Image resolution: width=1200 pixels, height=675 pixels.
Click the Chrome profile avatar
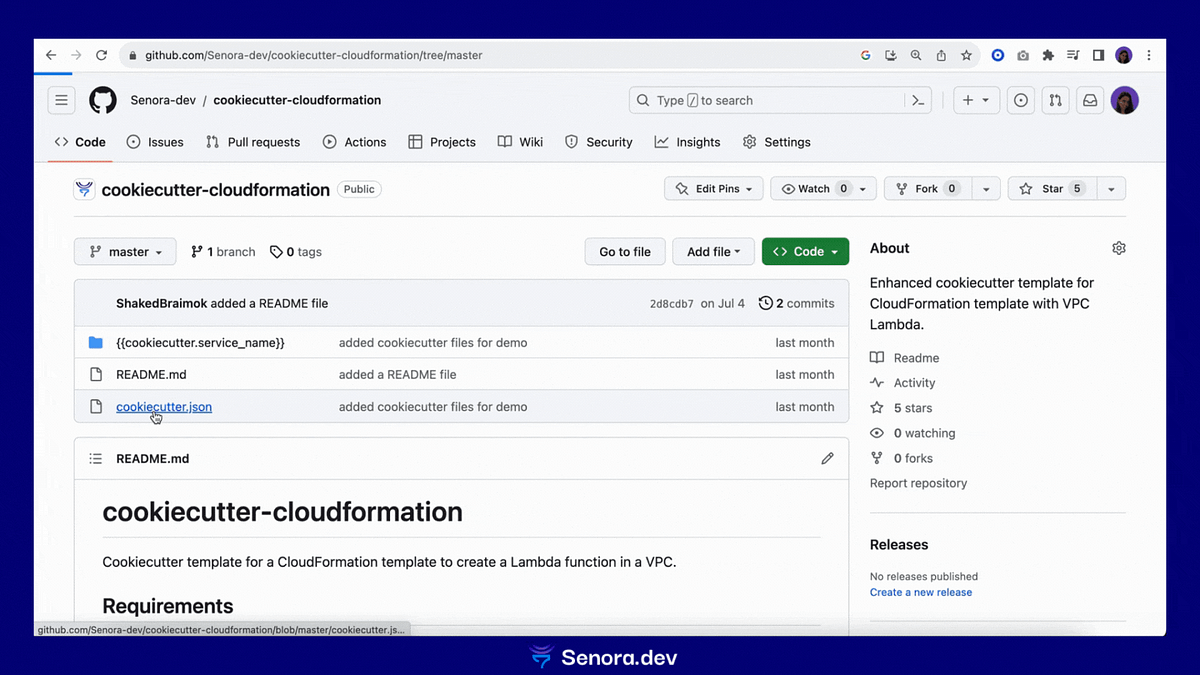click(1124, 55)
